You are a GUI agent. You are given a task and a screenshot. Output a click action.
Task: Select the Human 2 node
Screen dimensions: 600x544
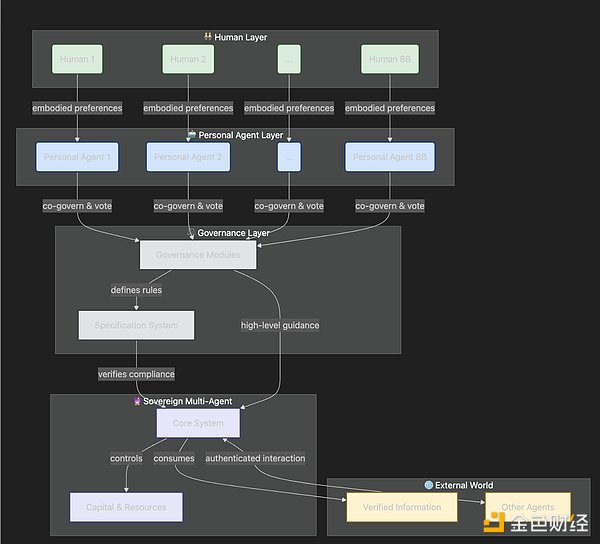coord(188,59)
